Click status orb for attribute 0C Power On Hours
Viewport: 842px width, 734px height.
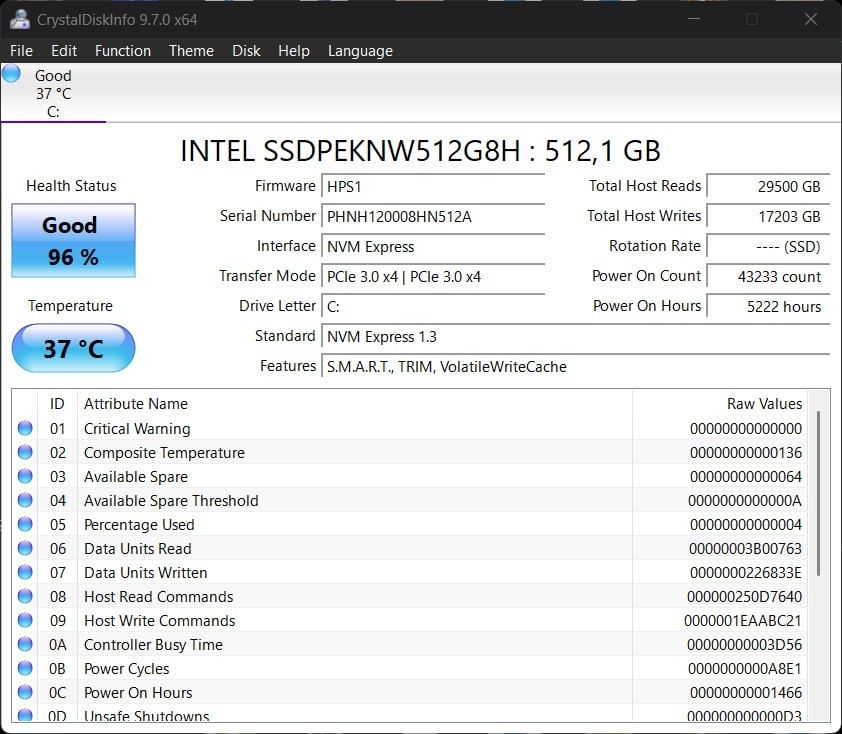click(x=25, y=692)
